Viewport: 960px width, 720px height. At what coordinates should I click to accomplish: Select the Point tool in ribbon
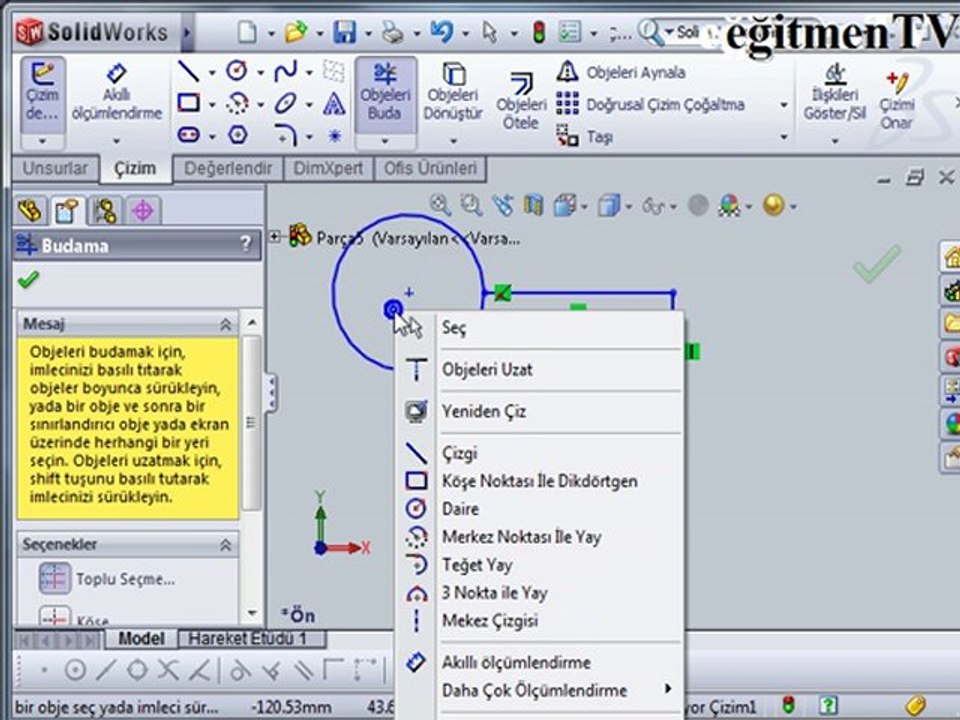[334, 135]
